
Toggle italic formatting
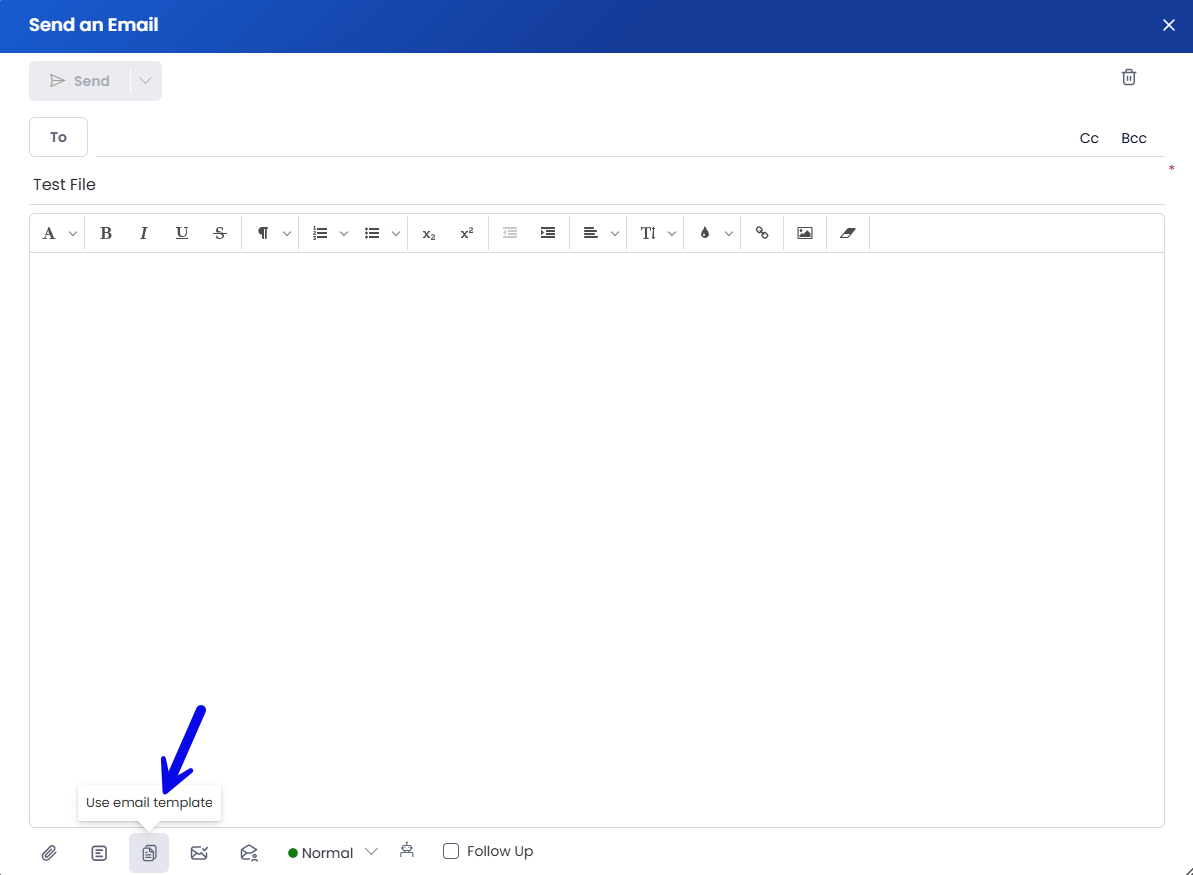click(144, 234)
